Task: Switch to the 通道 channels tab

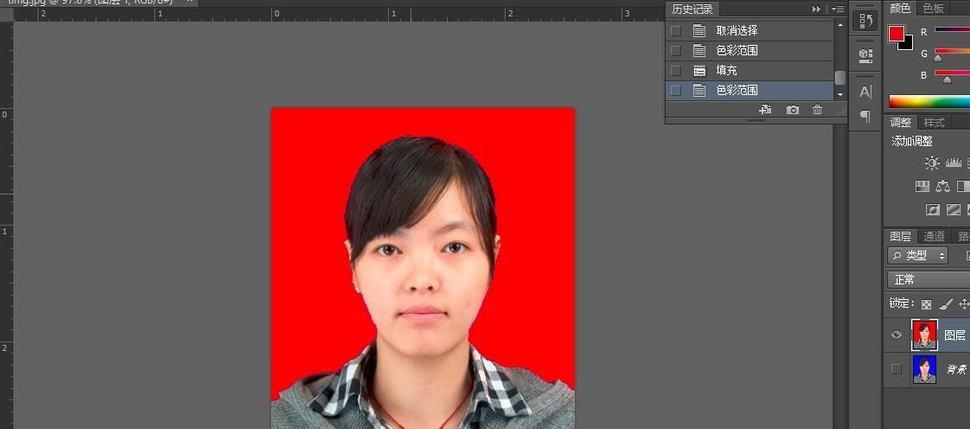Action: pyautogui.click(x=934, y=236)
